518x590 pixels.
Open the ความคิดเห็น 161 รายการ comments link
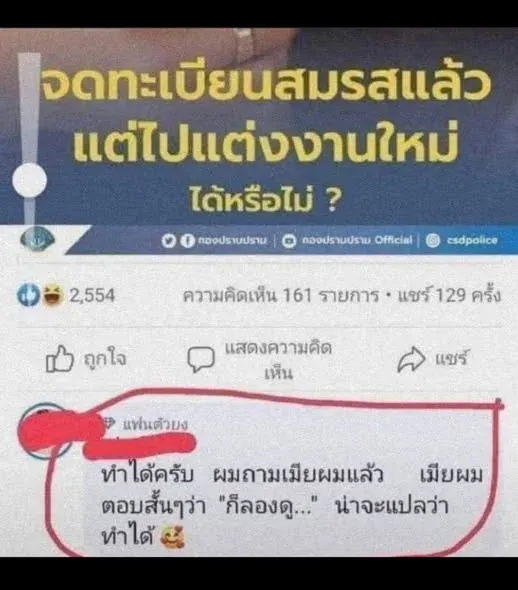pyautogui.click(x=280, y=296)
